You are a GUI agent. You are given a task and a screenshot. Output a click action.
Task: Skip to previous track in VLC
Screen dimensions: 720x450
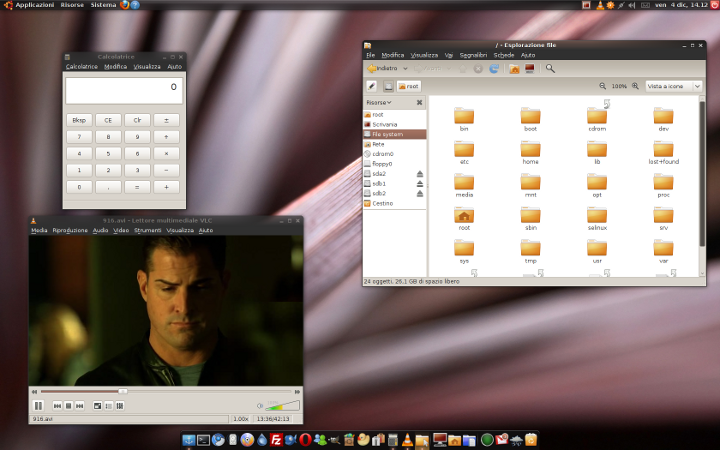coord(57,406)
